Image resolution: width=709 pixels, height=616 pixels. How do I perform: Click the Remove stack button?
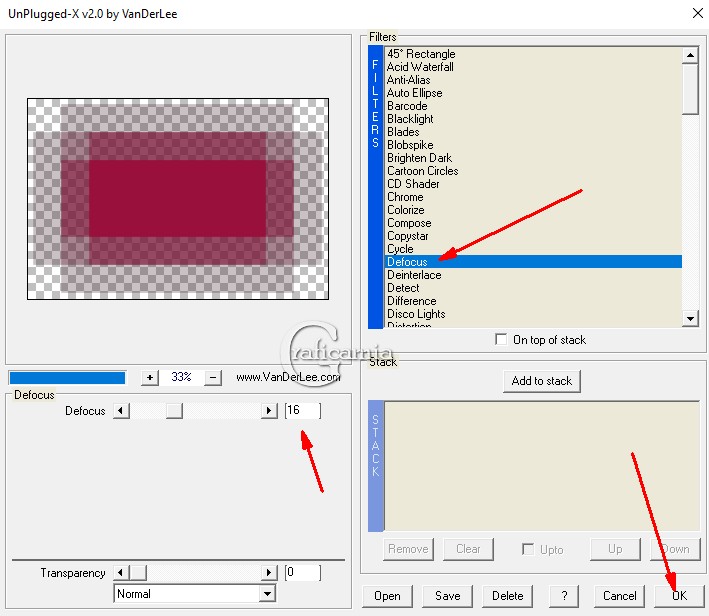(408, 549)
